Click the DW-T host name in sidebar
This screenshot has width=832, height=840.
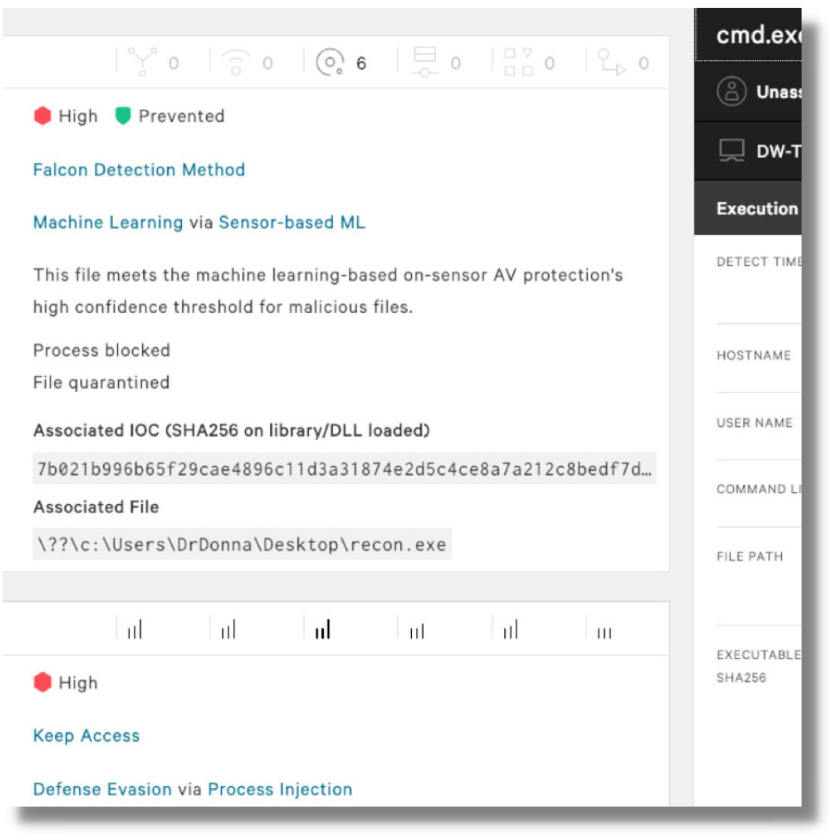(x=779, y=151)
